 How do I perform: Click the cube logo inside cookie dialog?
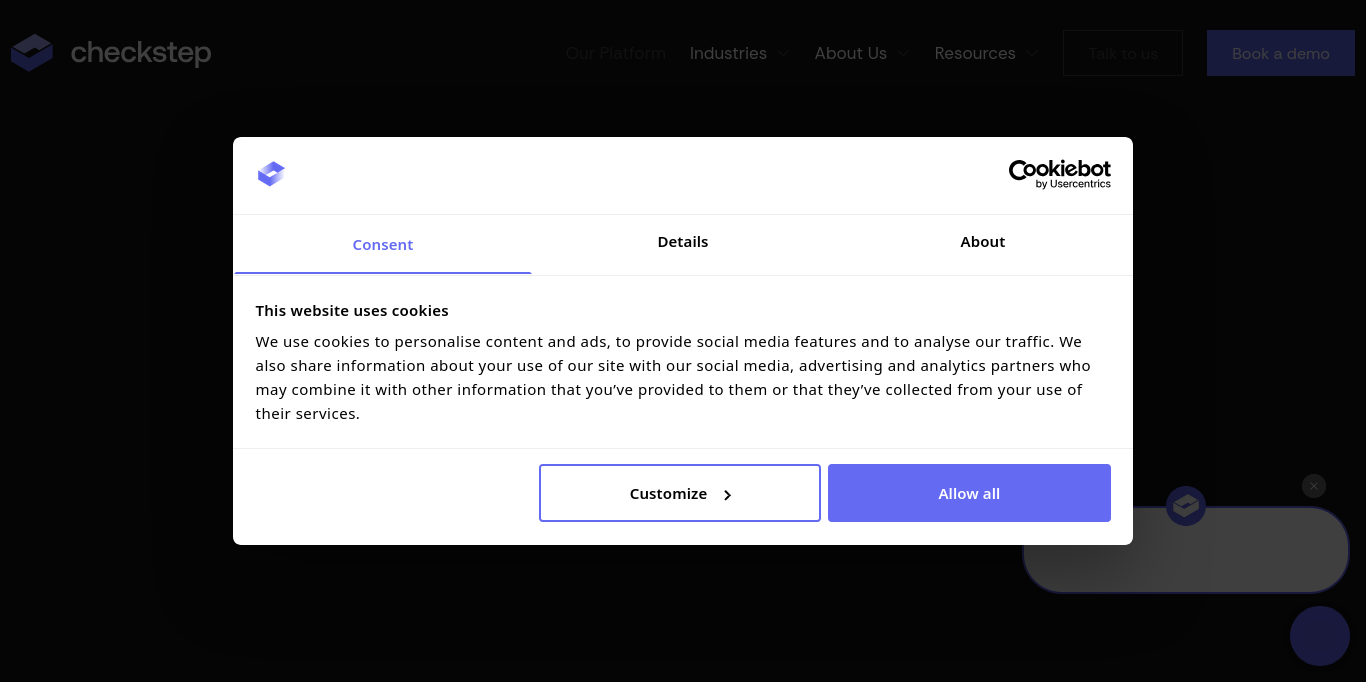[271, 174]
